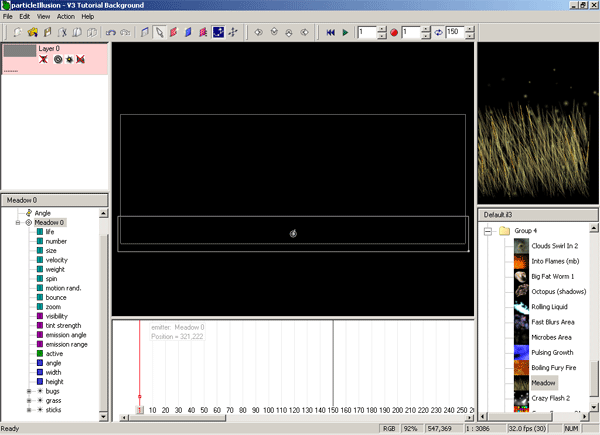Click the Rolling Liquid emitter icon
The width and height of the screenshot is (600, 435).
[x=521, y=306]
